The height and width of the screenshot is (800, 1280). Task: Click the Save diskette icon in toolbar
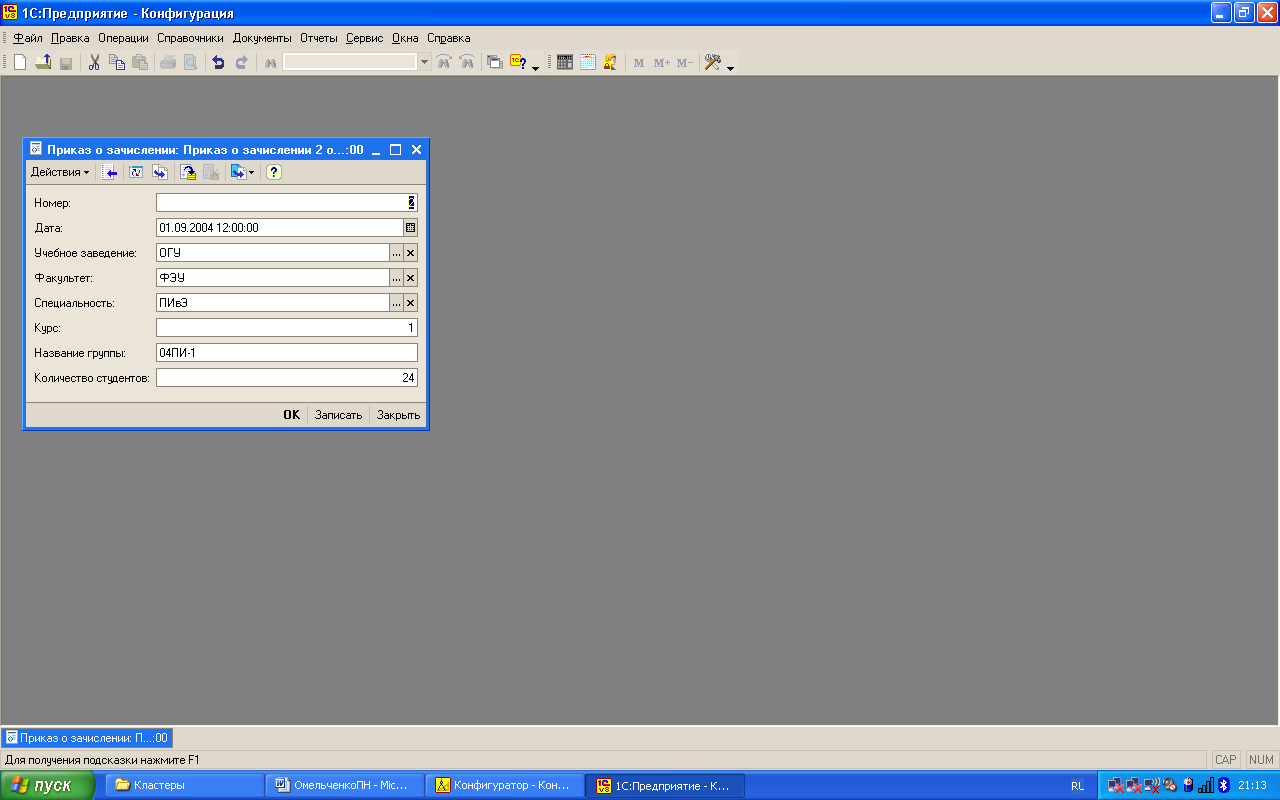[x=66, y=62]
